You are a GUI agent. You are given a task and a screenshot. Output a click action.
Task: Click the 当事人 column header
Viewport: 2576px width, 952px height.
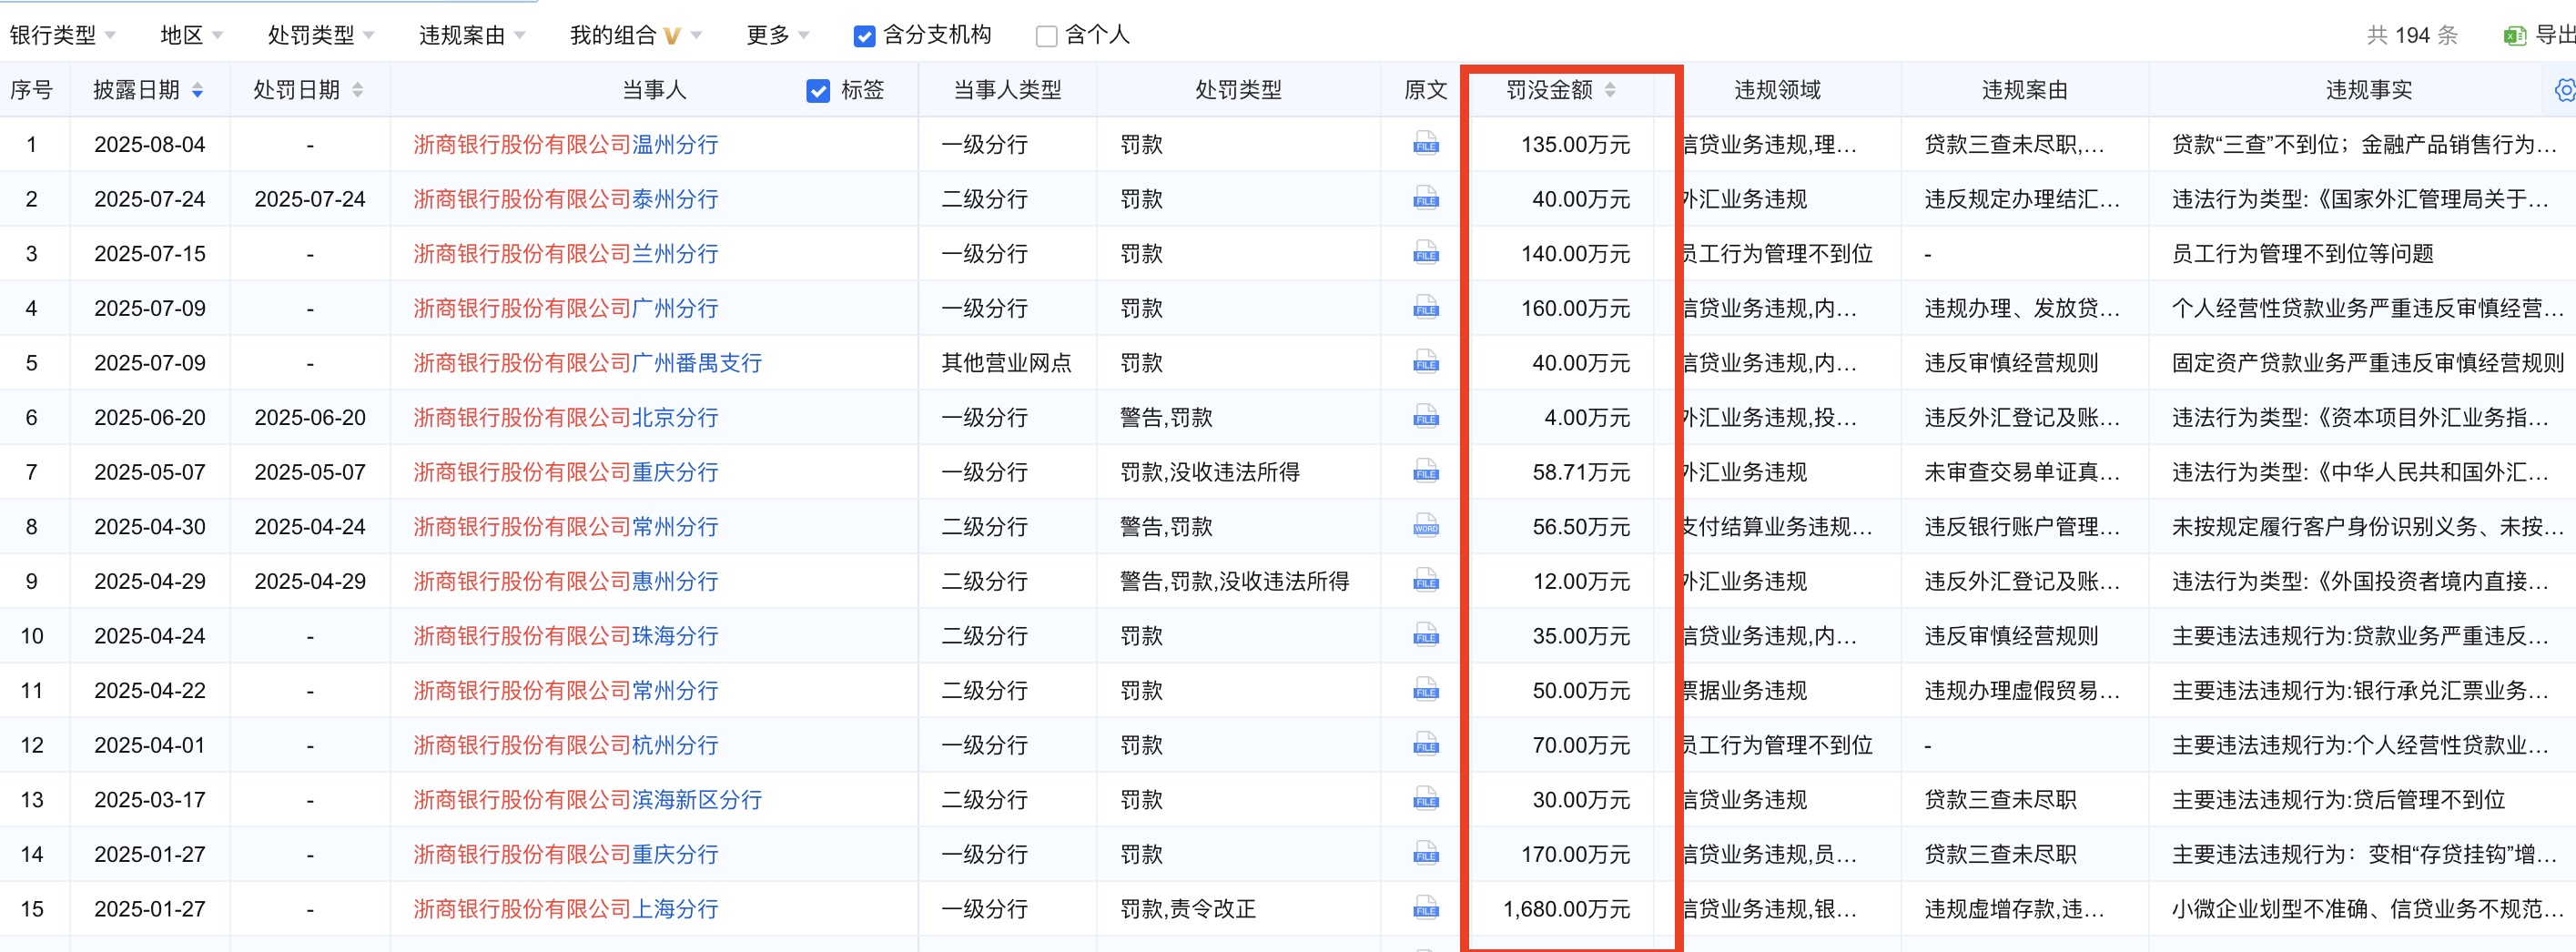click(654, 90)
